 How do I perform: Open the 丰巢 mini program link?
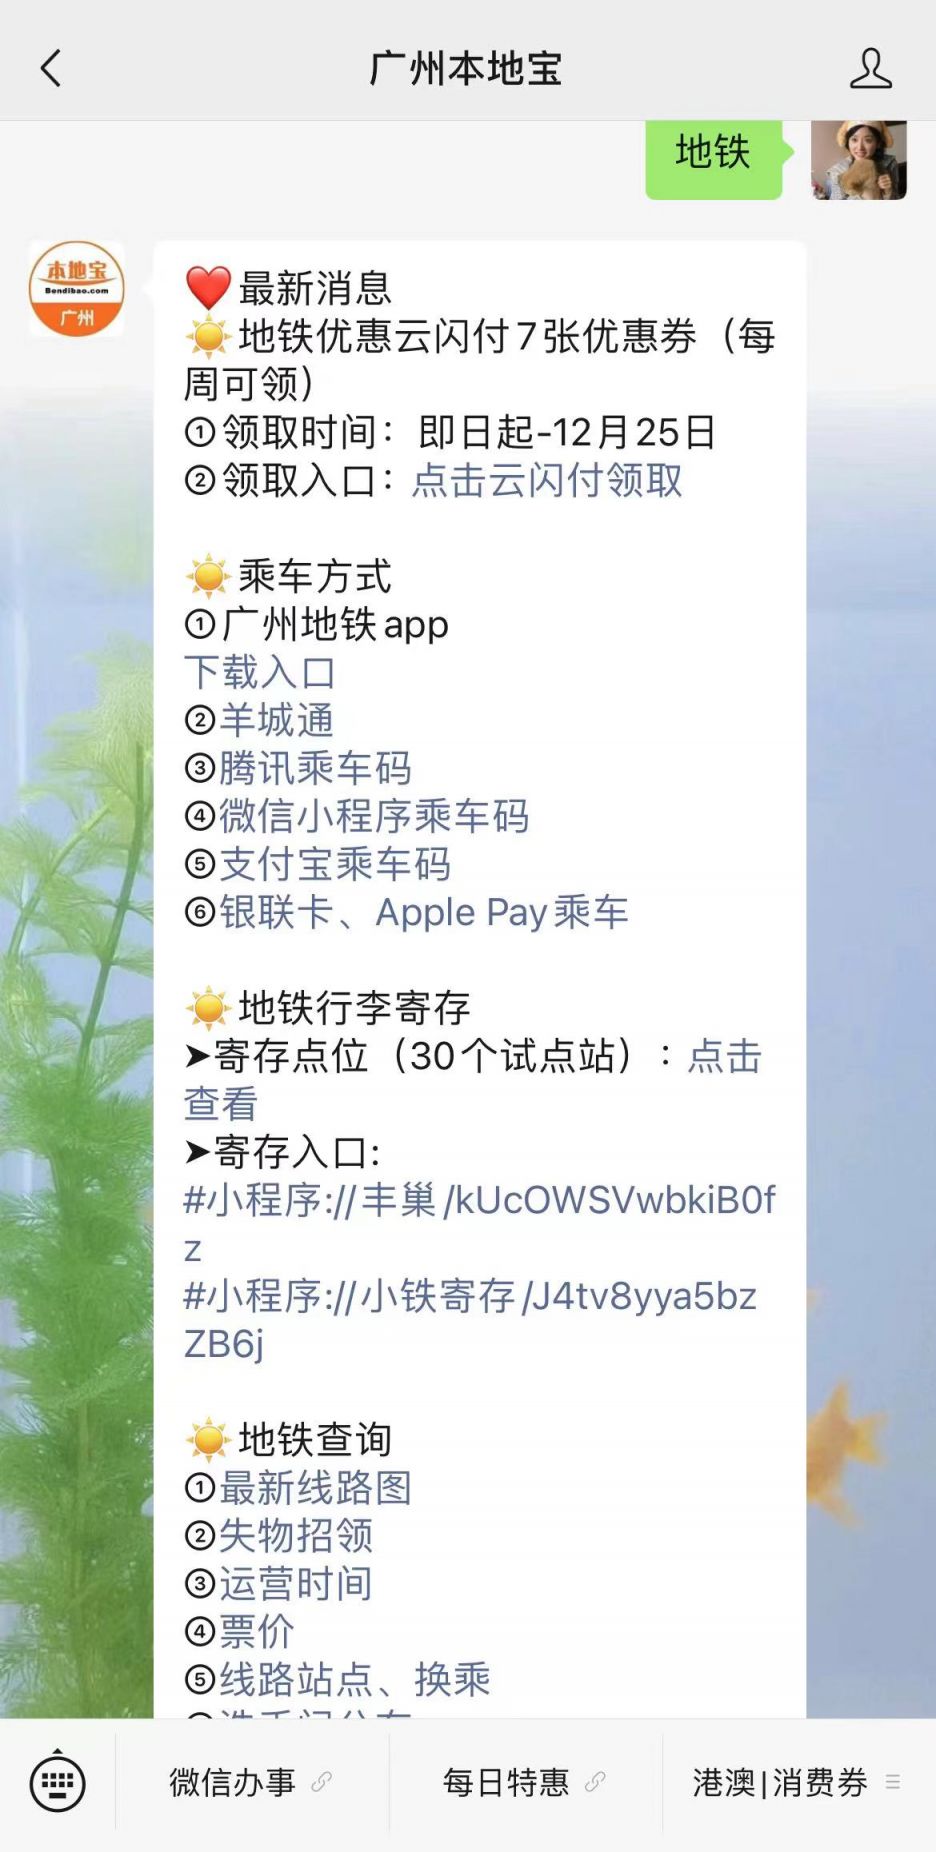[479, 1224]
